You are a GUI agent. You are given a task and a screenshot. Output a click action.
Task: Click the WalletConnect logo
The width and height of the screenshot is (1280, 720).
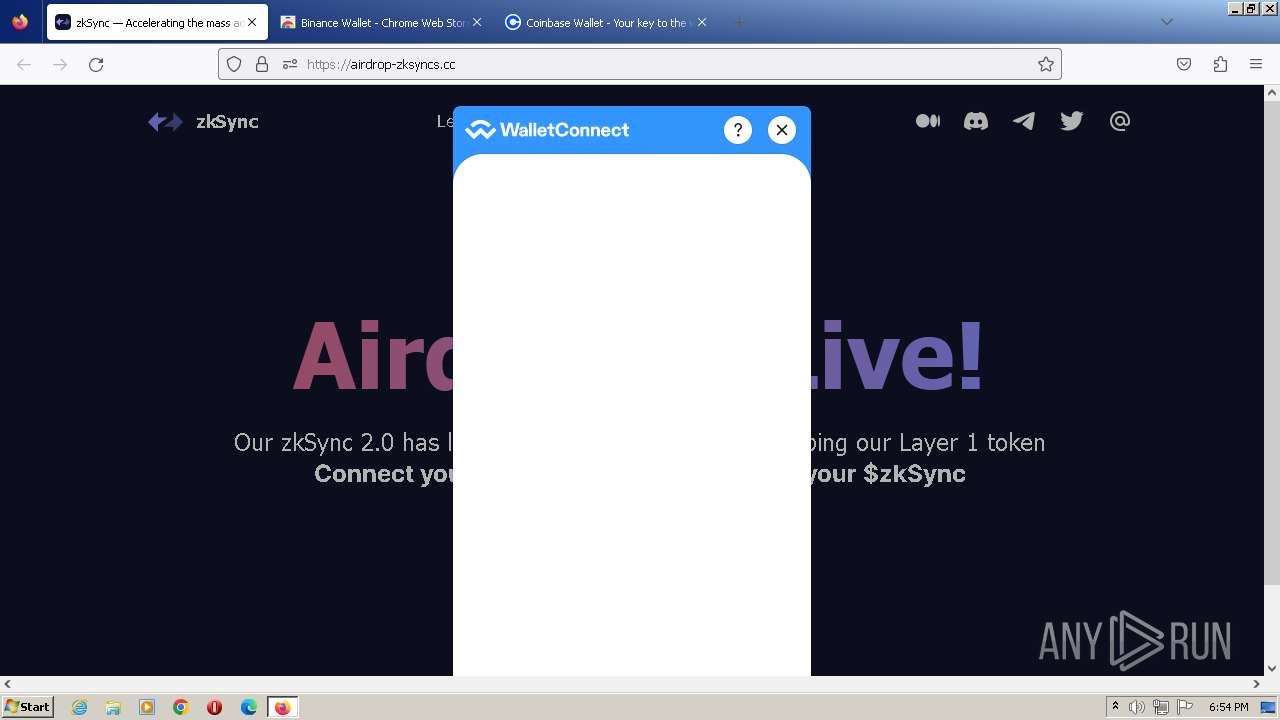click(x=547, y=130)
